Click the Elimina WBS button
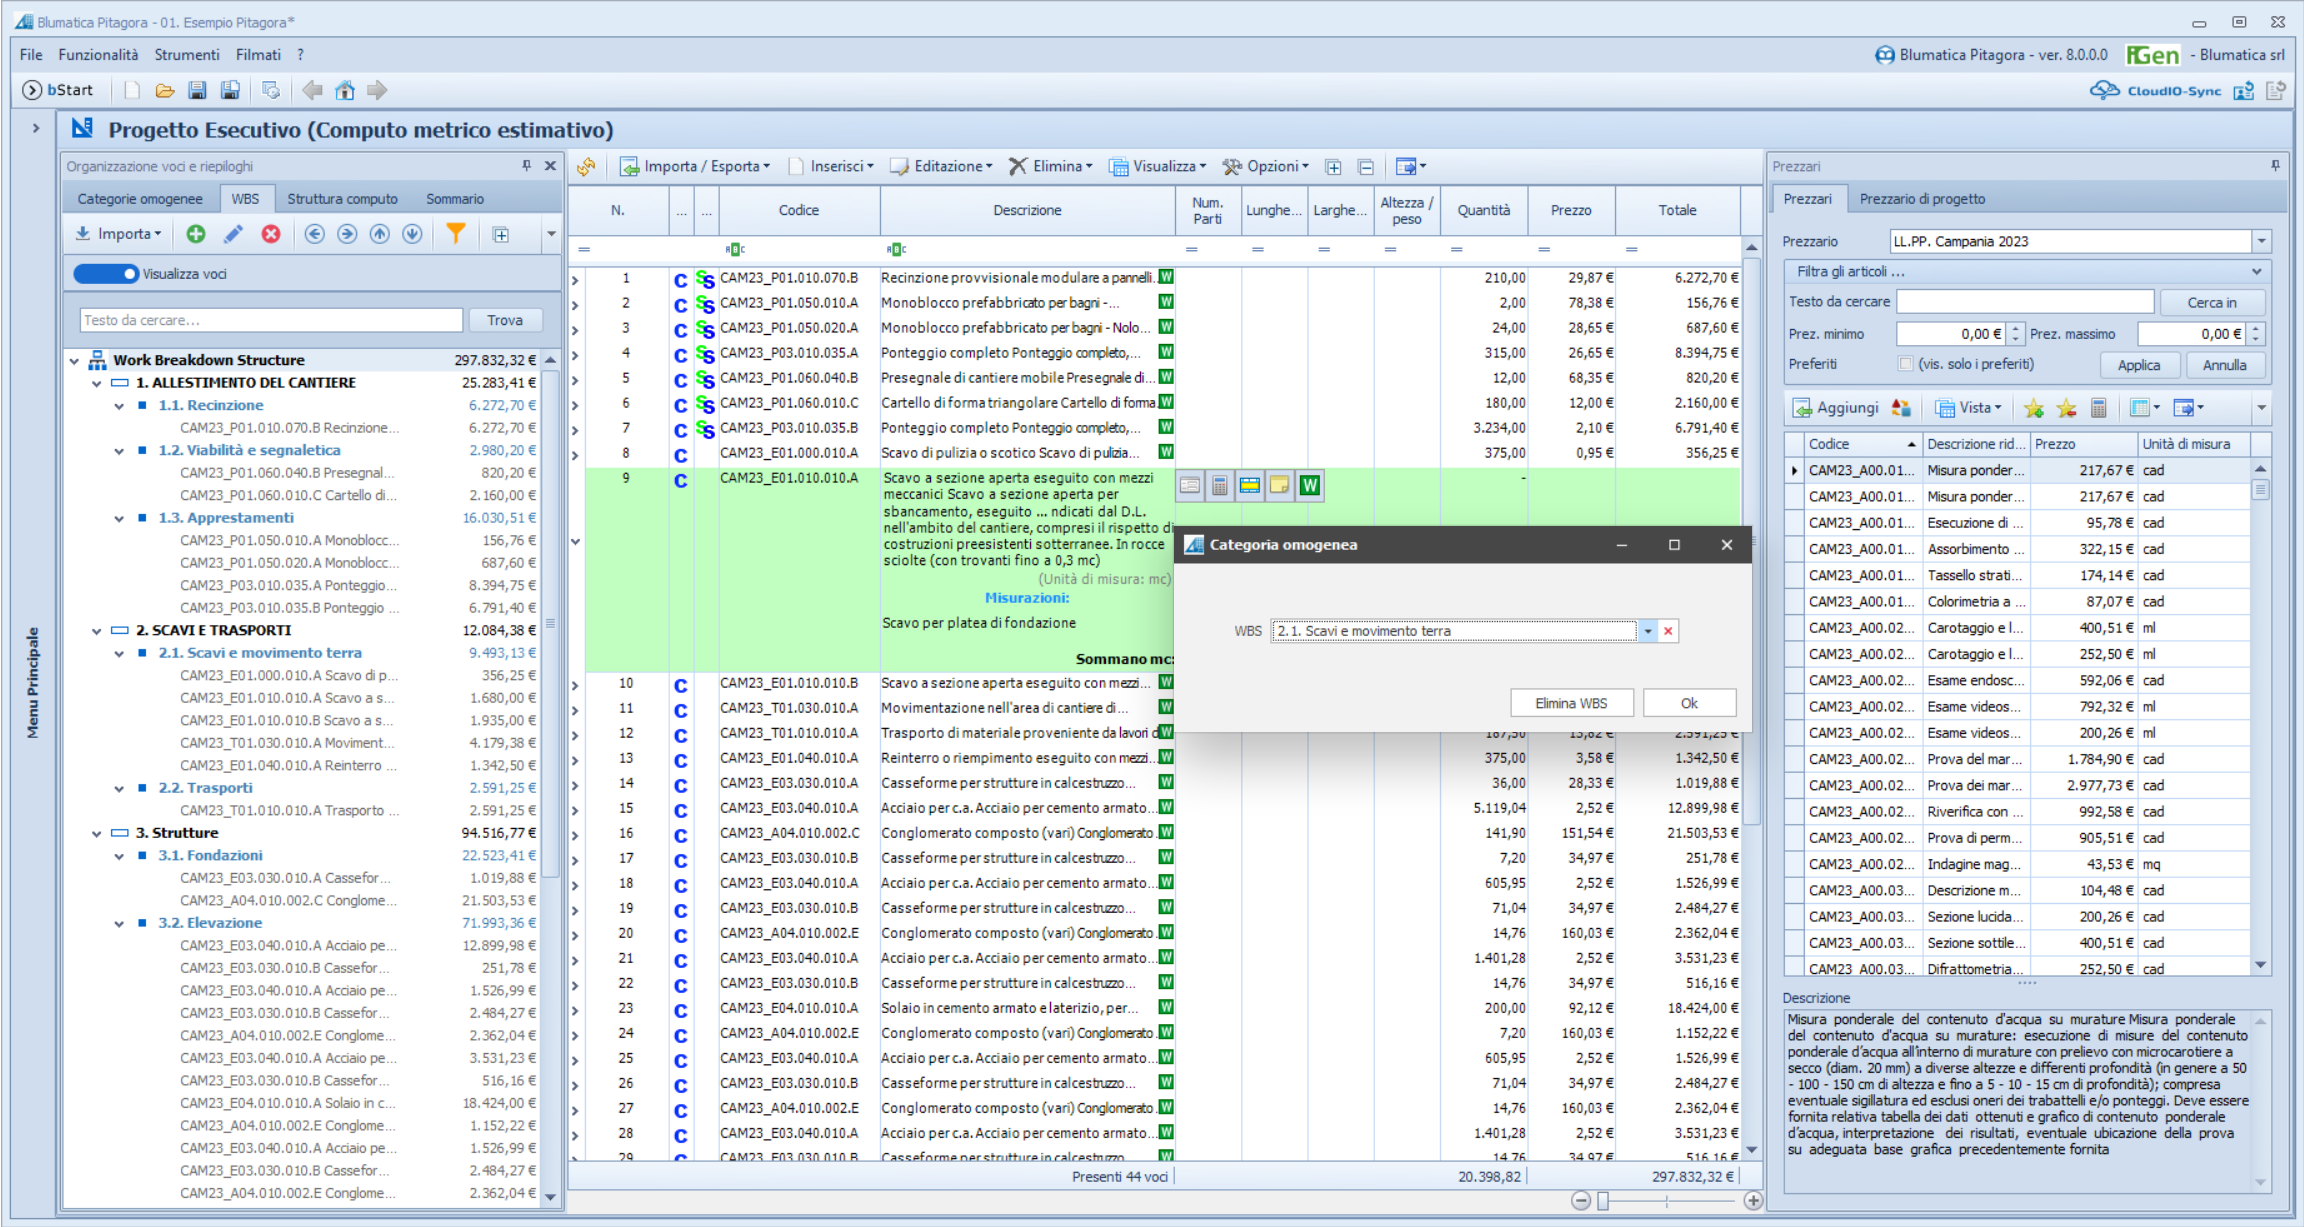Screen dimensions: 2304x1227 pos(1572,703)
